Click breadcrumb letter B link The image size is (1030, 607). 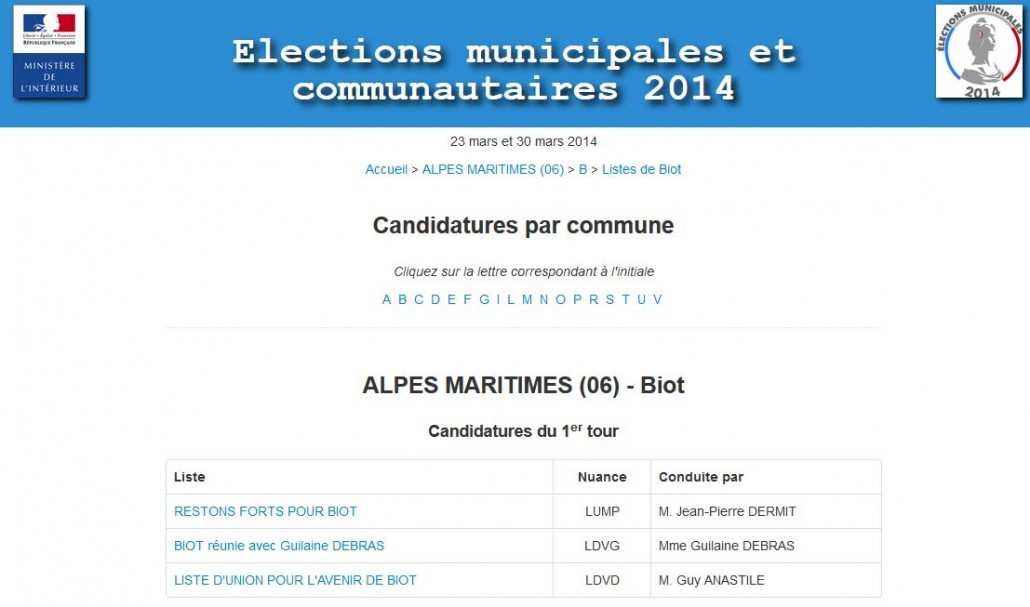pos(583,169)
